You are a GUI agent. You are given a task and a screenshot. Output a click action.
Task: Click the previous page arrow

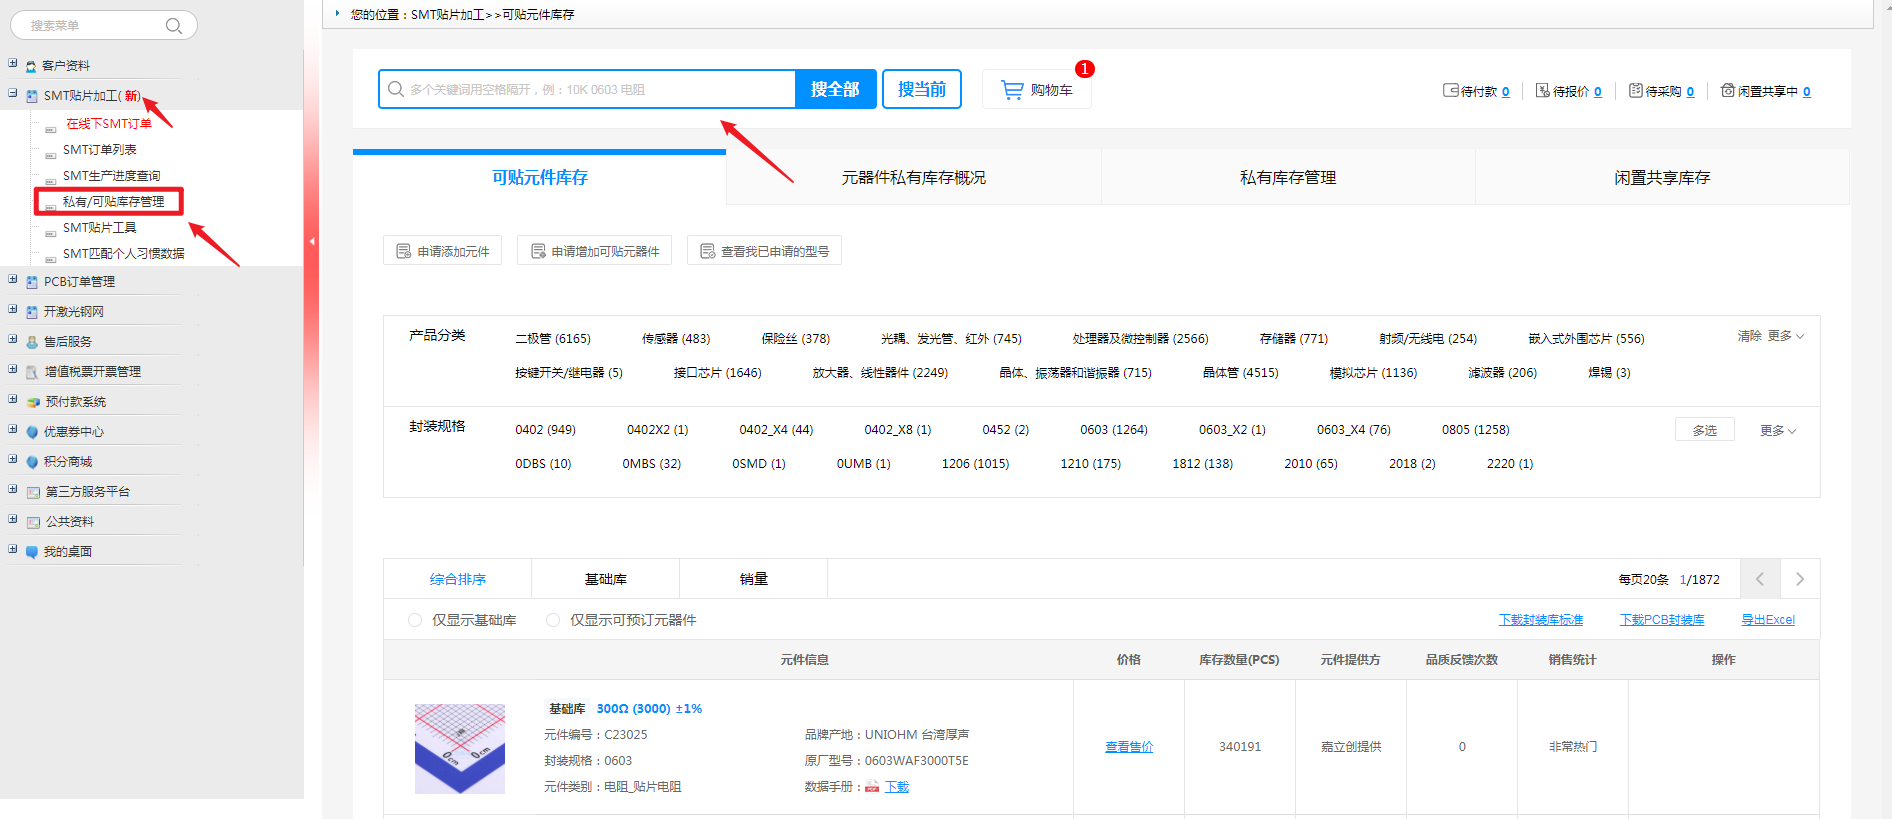point(1760,579)
